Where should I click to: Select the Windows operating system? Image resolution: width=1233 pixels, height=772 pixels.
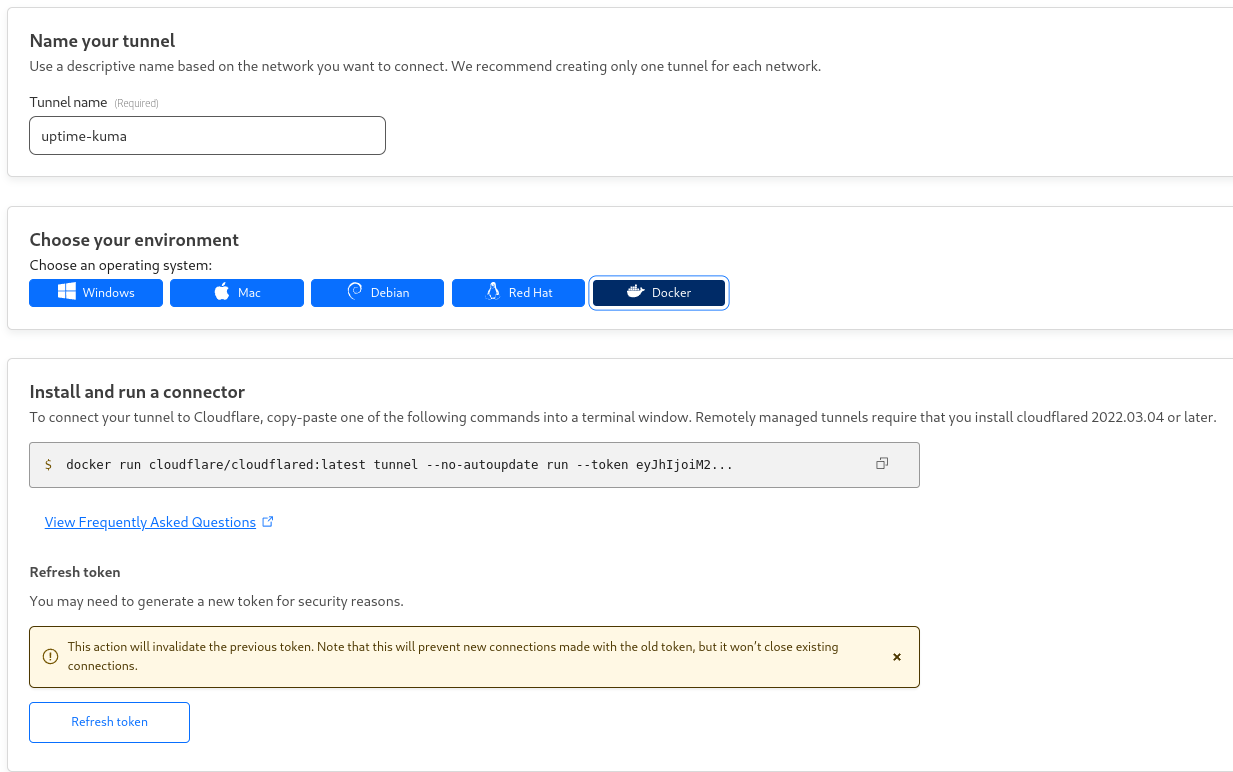click(96, 293)
